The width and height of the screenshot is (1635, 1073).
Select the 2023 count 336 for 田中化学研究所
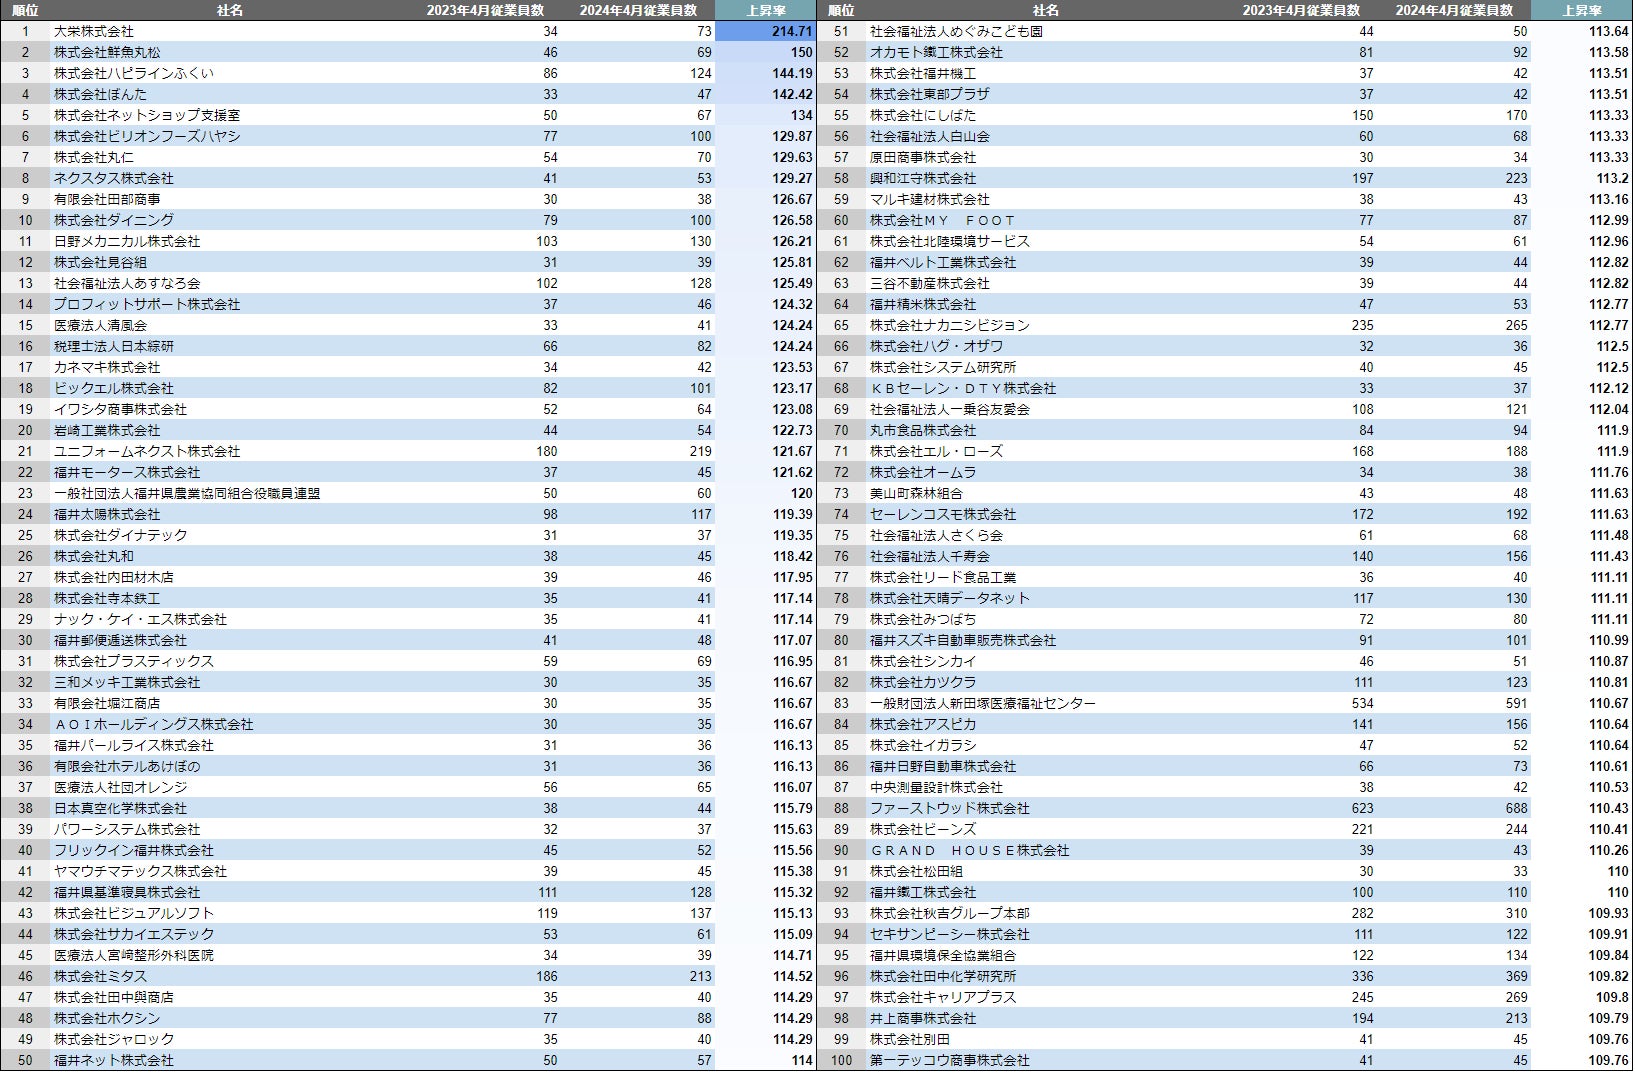1362,976
